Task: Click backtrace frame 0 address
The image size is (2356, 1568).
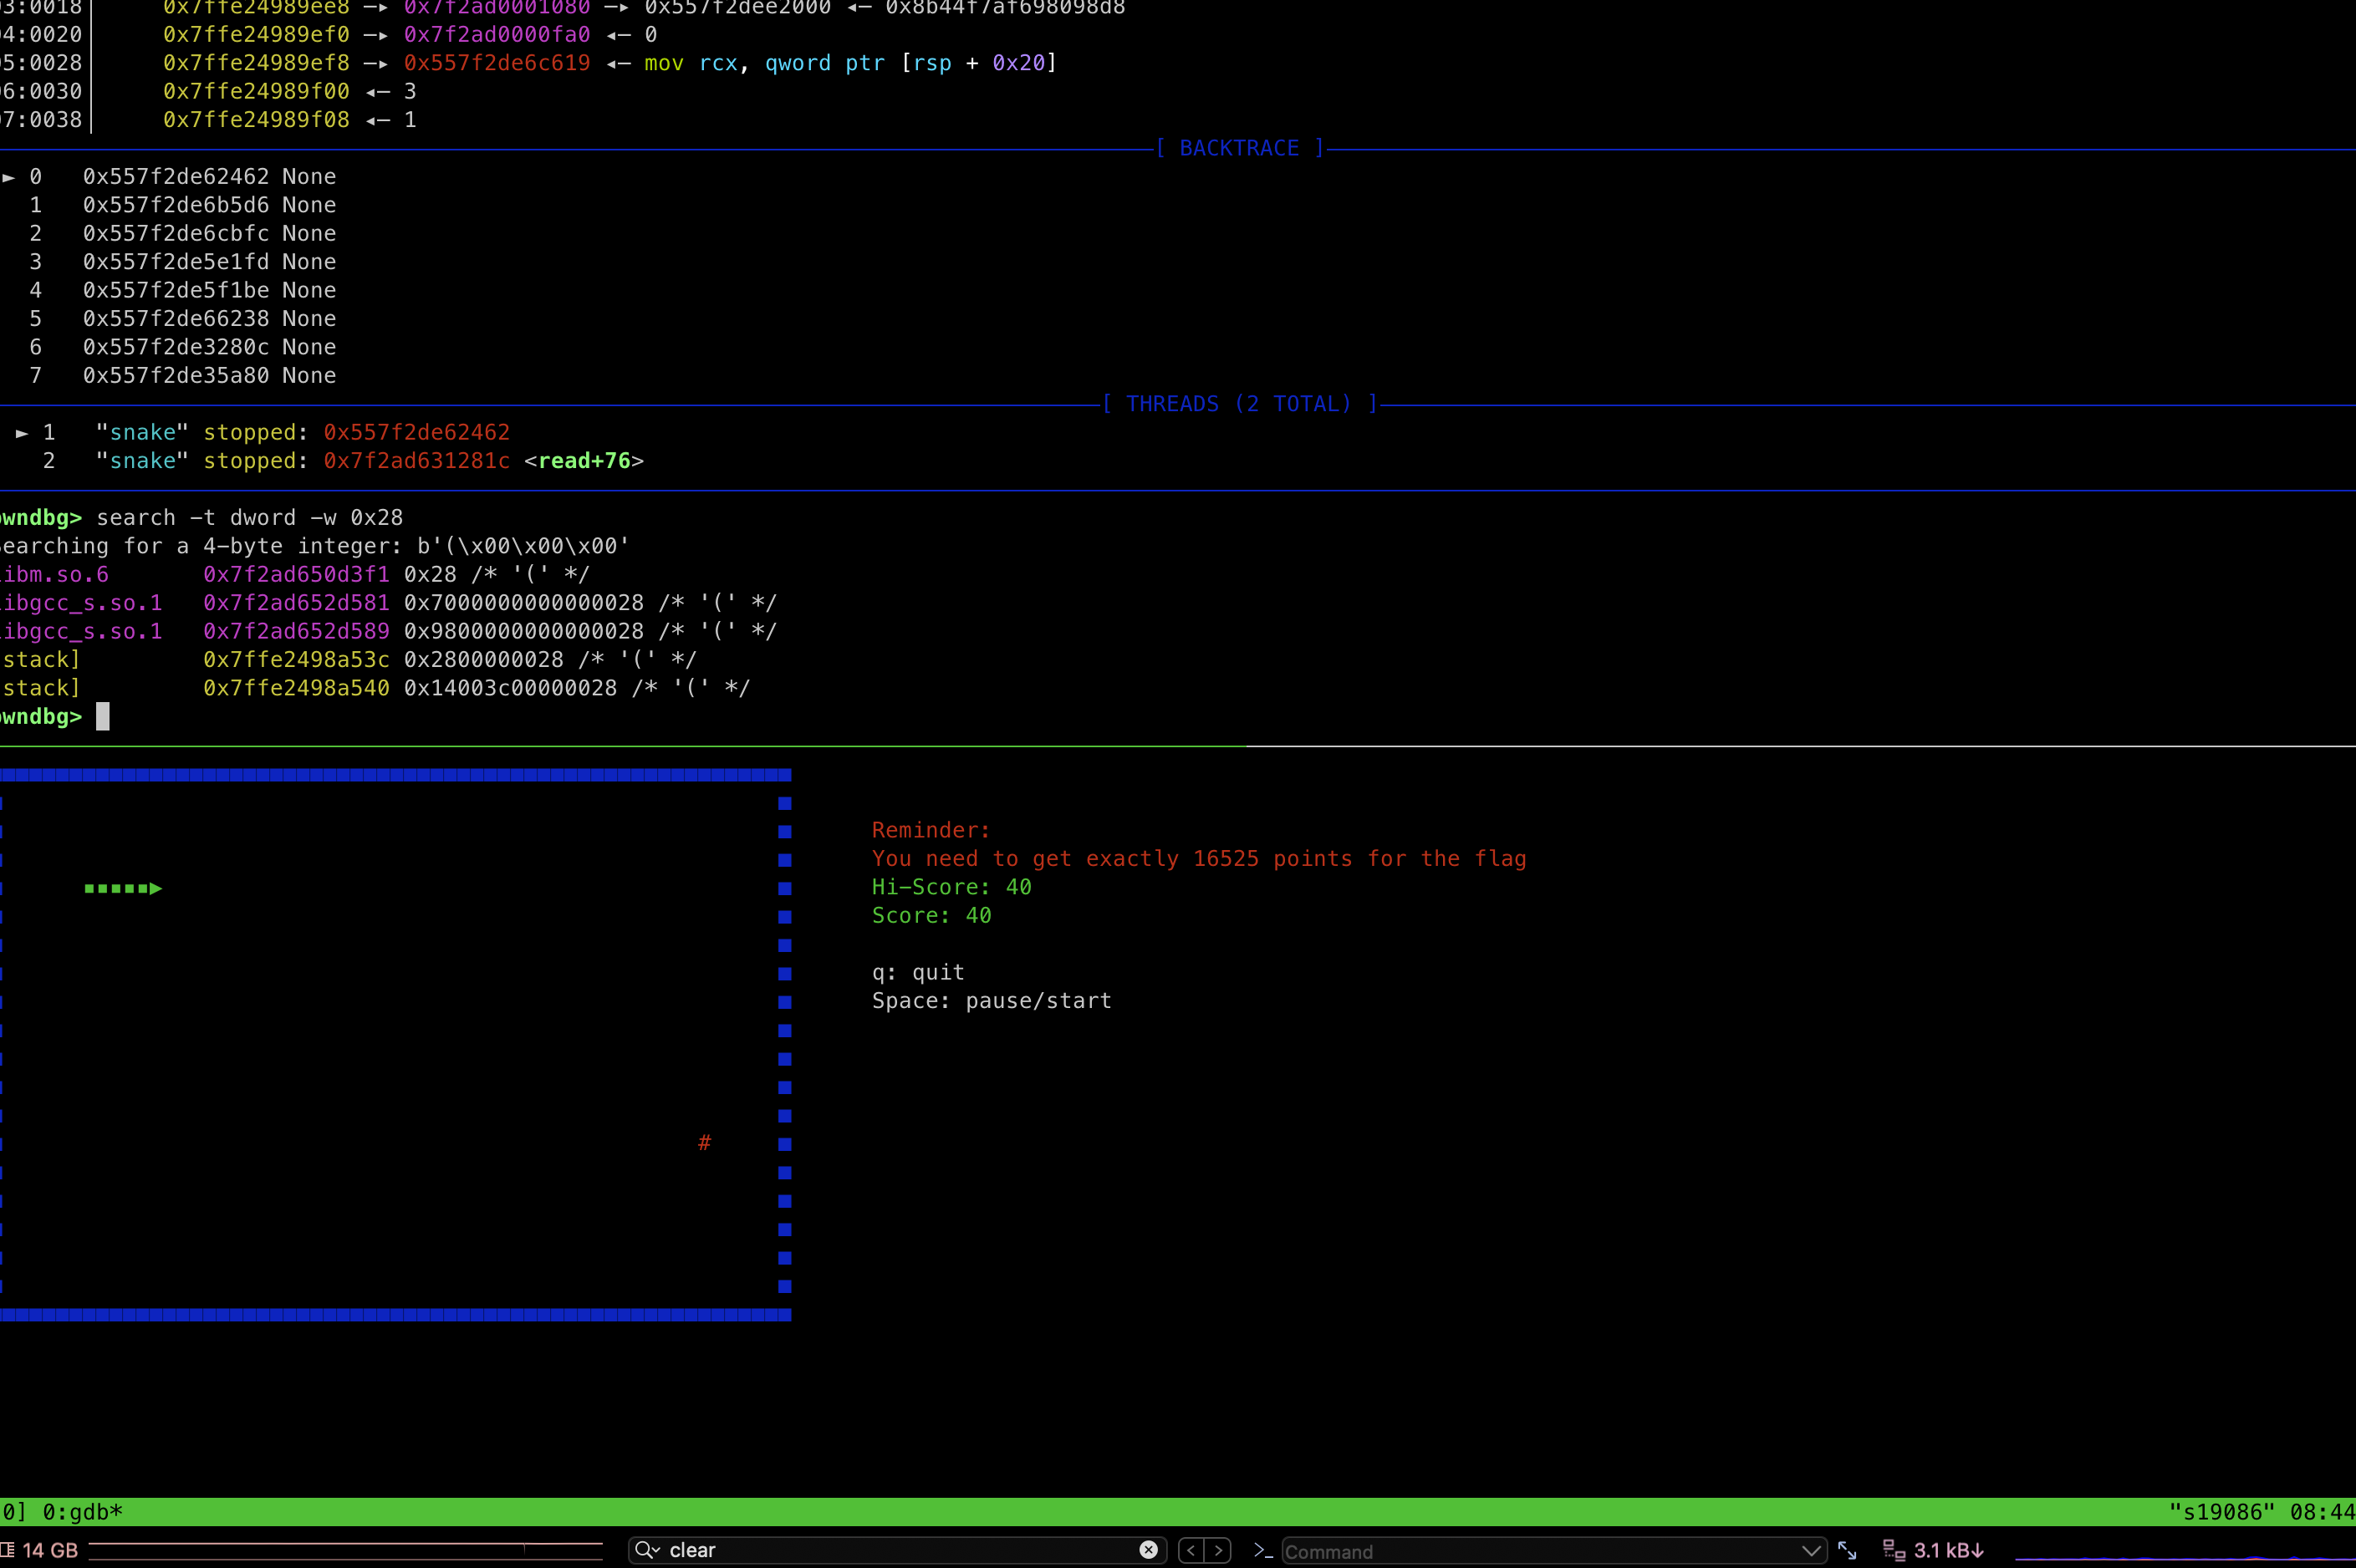Action: click(176, 176)
